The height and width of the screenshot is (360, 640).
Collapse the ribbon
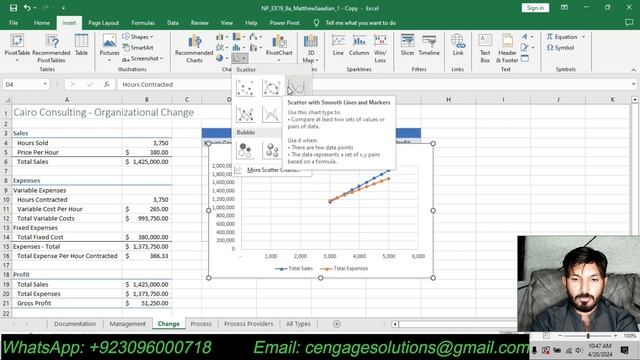point(633,70)
